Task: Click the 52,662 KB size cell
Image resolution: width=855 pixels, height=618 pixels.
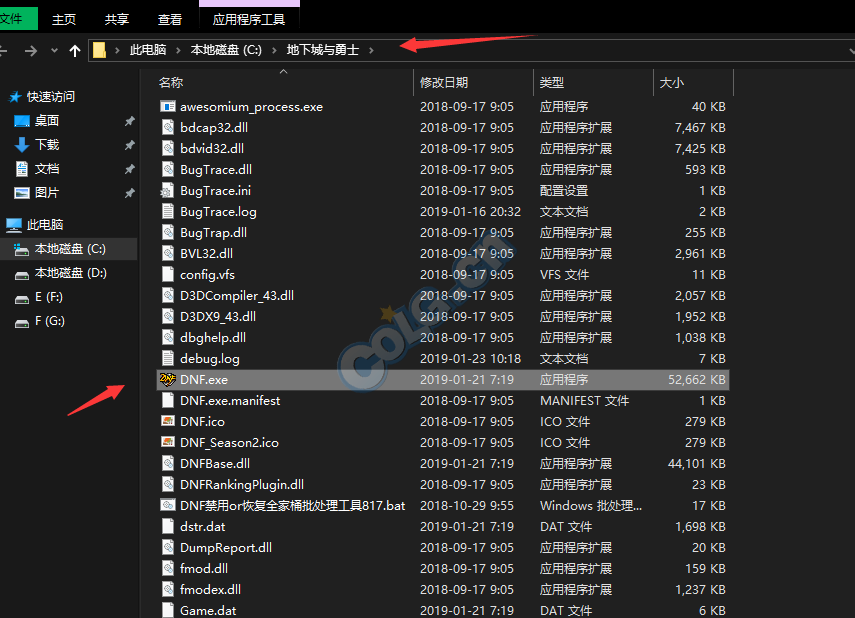Action: [x=697, y=380]
